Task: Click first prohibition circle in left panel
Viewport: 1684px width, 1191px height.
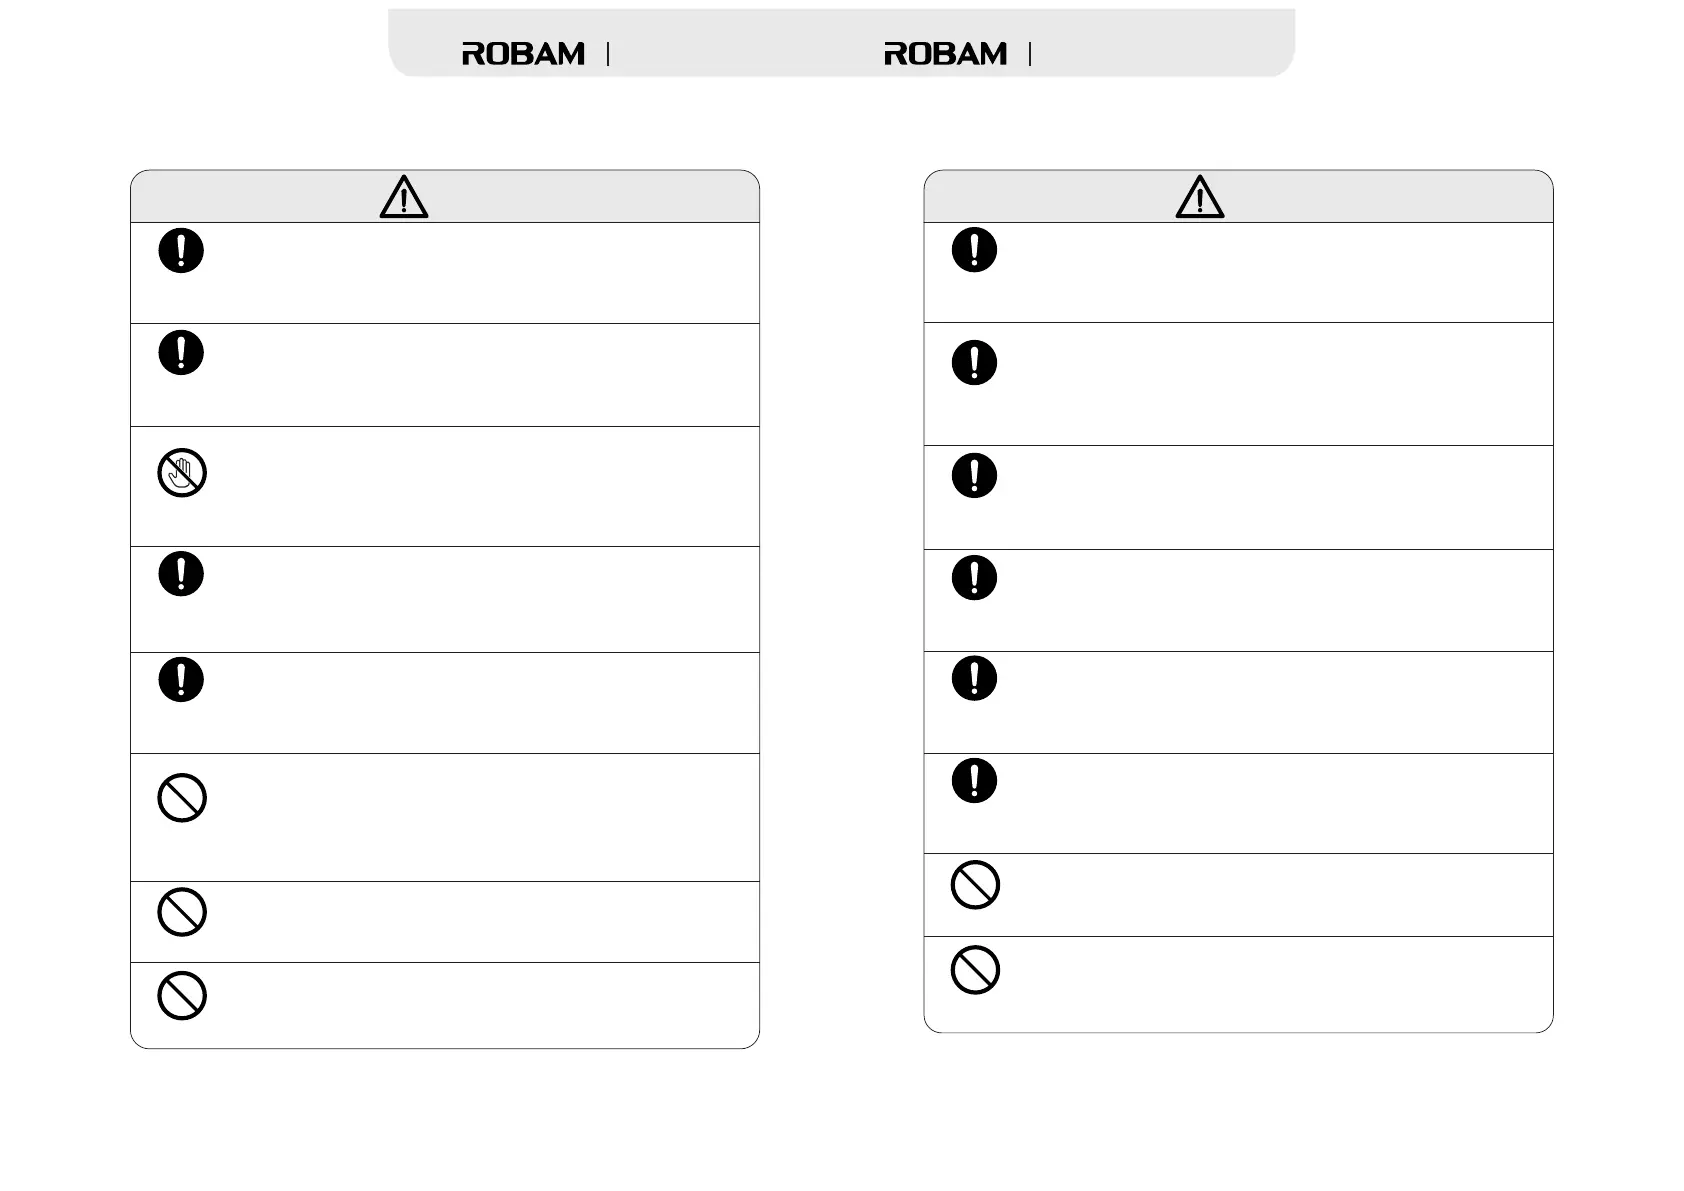Action: [182, 798]
